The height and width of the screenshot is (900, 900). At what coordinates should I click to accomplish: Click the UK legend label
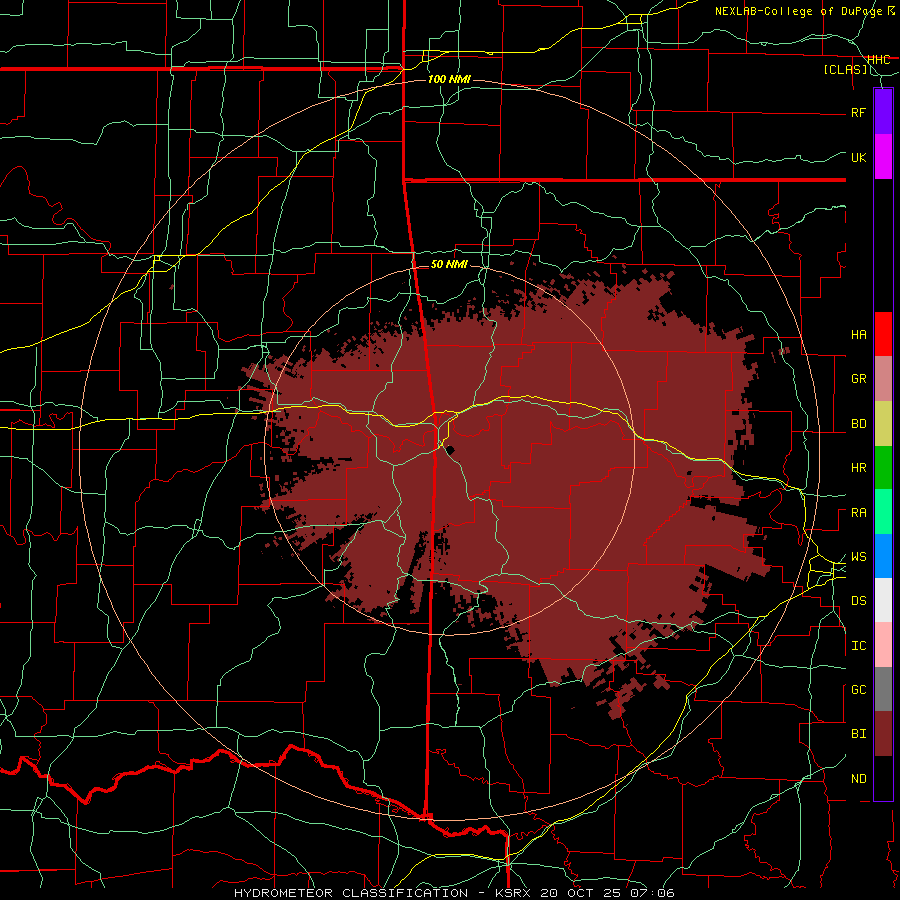[x=858, y=157]
